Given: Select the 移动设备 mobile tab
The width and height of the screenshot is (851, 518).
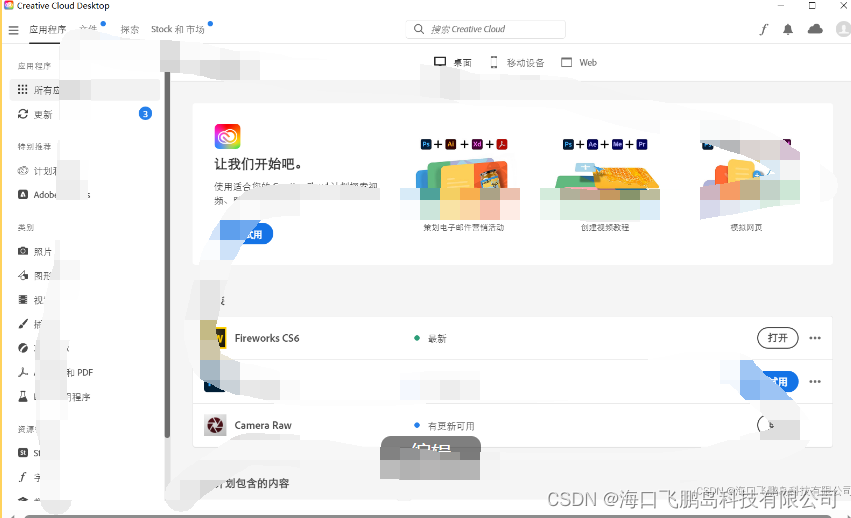Looking at the screenshot, I should tap(517, 62).
